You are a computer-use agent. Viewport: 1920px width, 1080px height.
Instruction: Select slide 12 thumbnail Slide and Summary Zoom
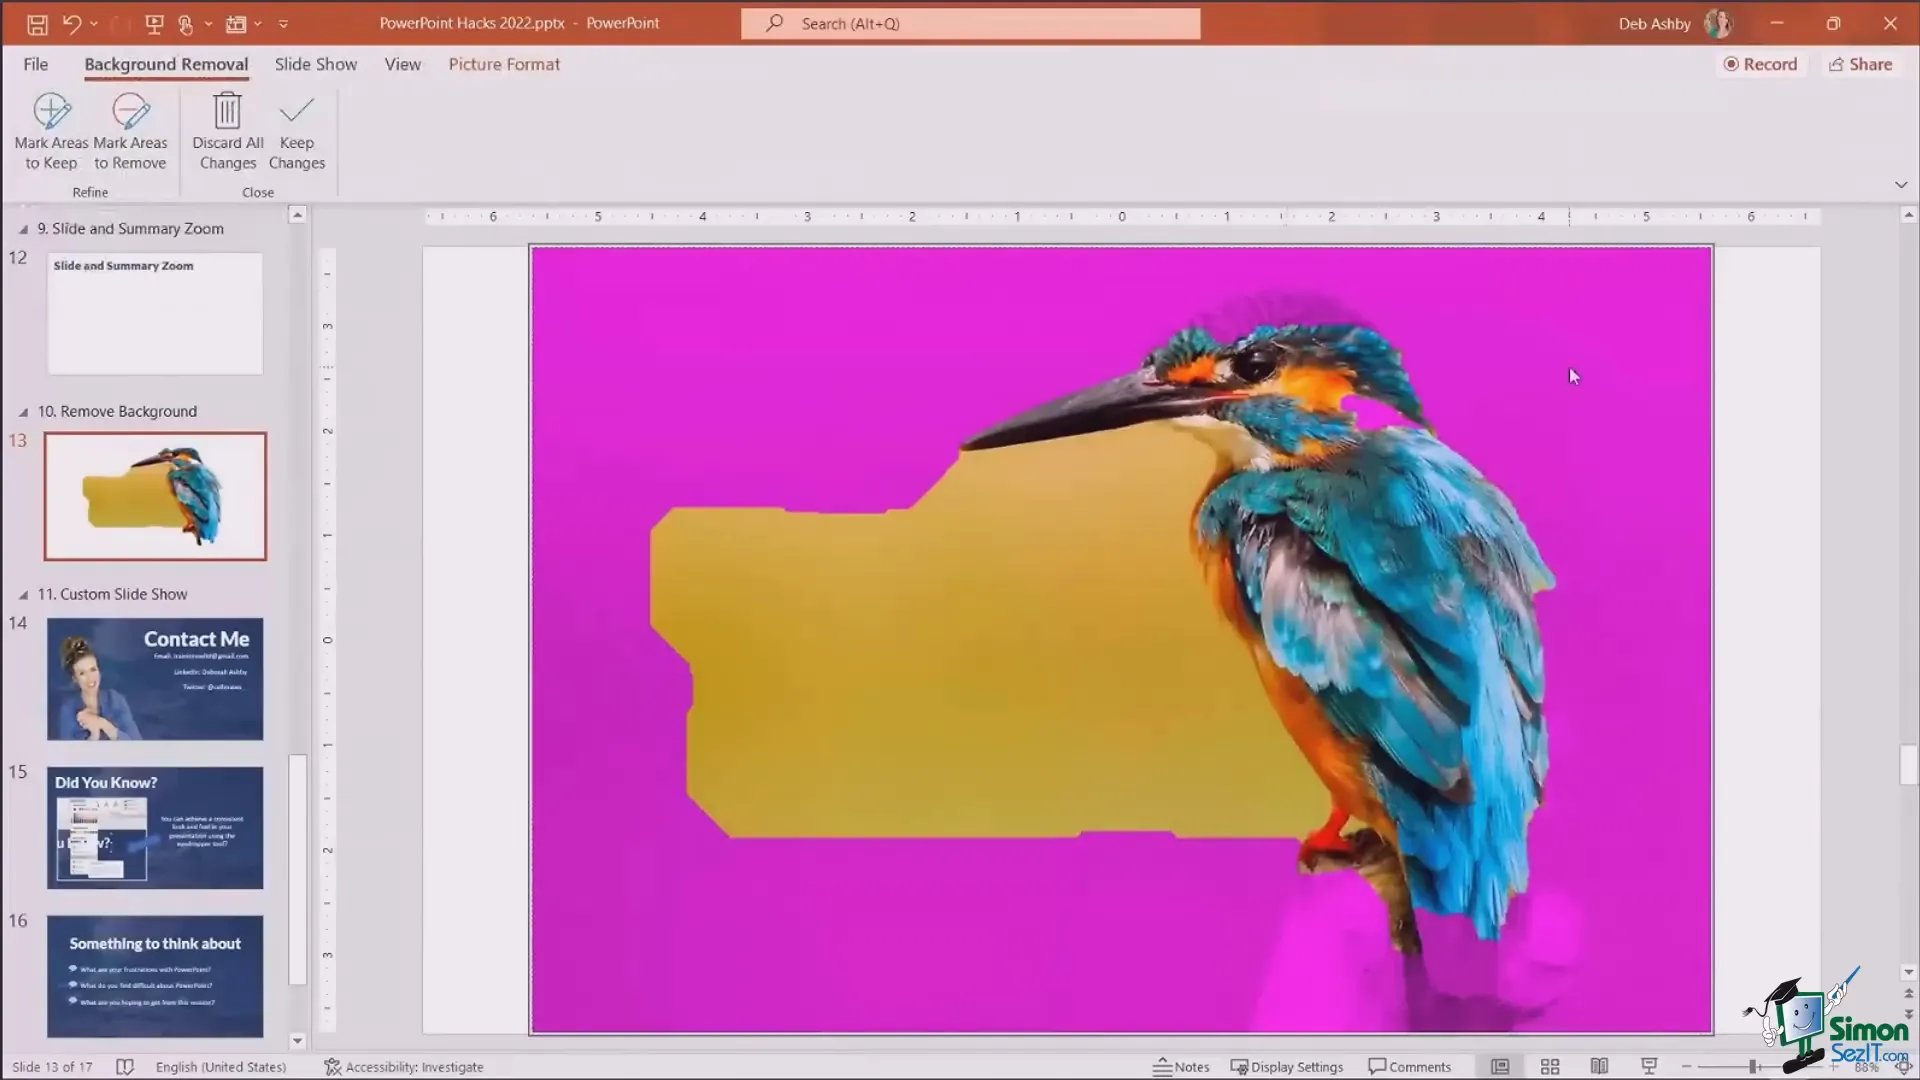pos(155,313)
